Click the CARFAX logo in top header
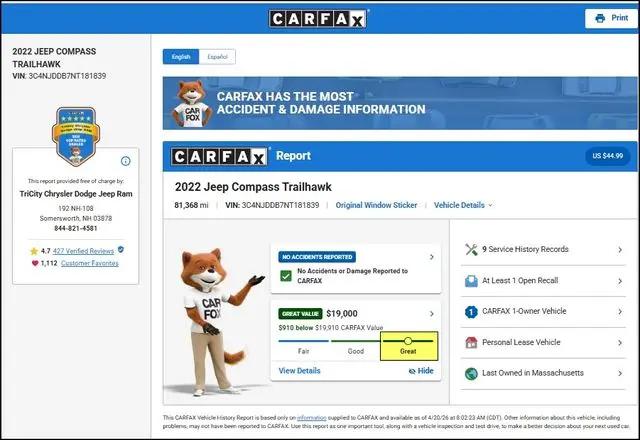640x440 pixels. click(x=317, y=18)
